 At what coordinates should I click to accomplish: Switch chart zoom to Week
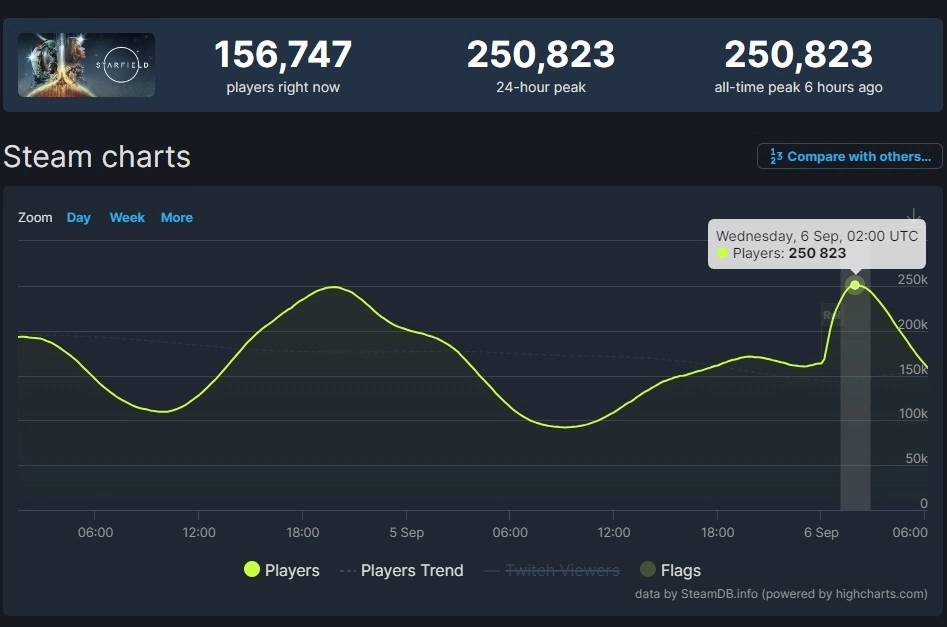point(127,217)
